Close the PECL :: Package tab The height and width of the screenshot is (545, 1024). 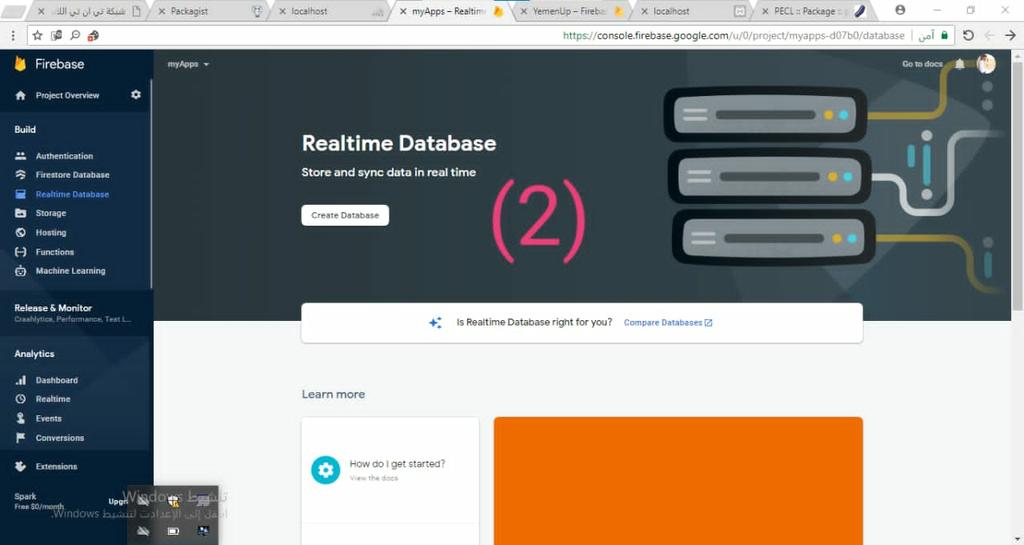click(765, 11)
